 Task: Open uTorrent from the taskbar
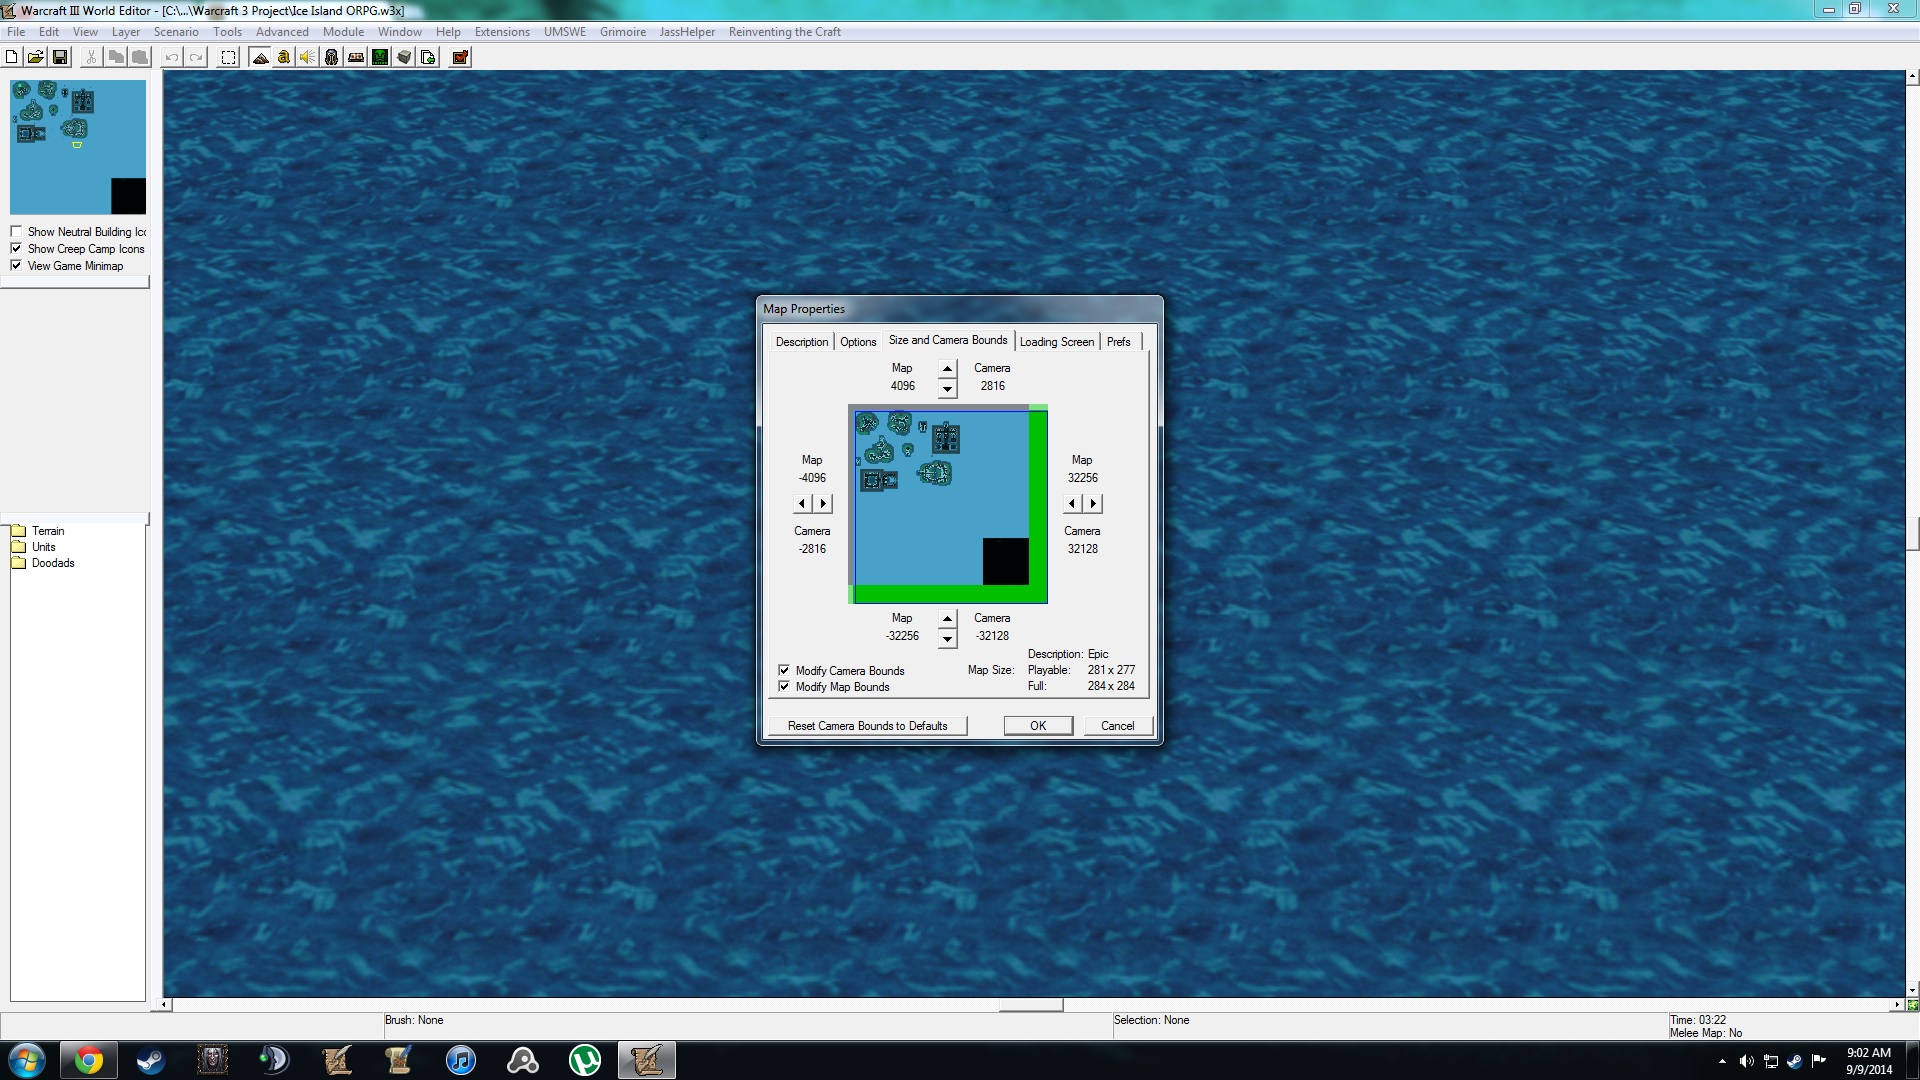coord(585,1060)
